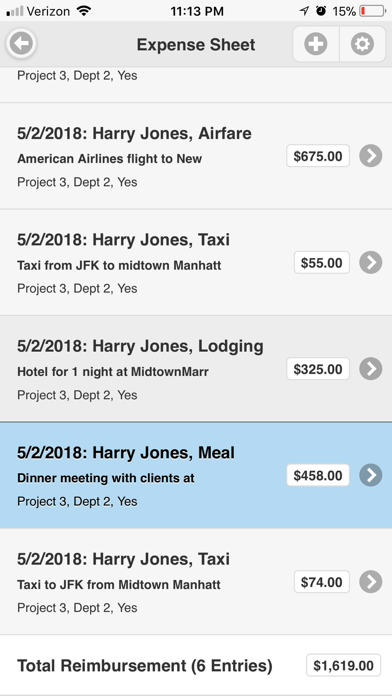This screenshot has width=392, height=696.
Task: Open the Harry Jones Lodging entry
Action: (x=196, y=369)
